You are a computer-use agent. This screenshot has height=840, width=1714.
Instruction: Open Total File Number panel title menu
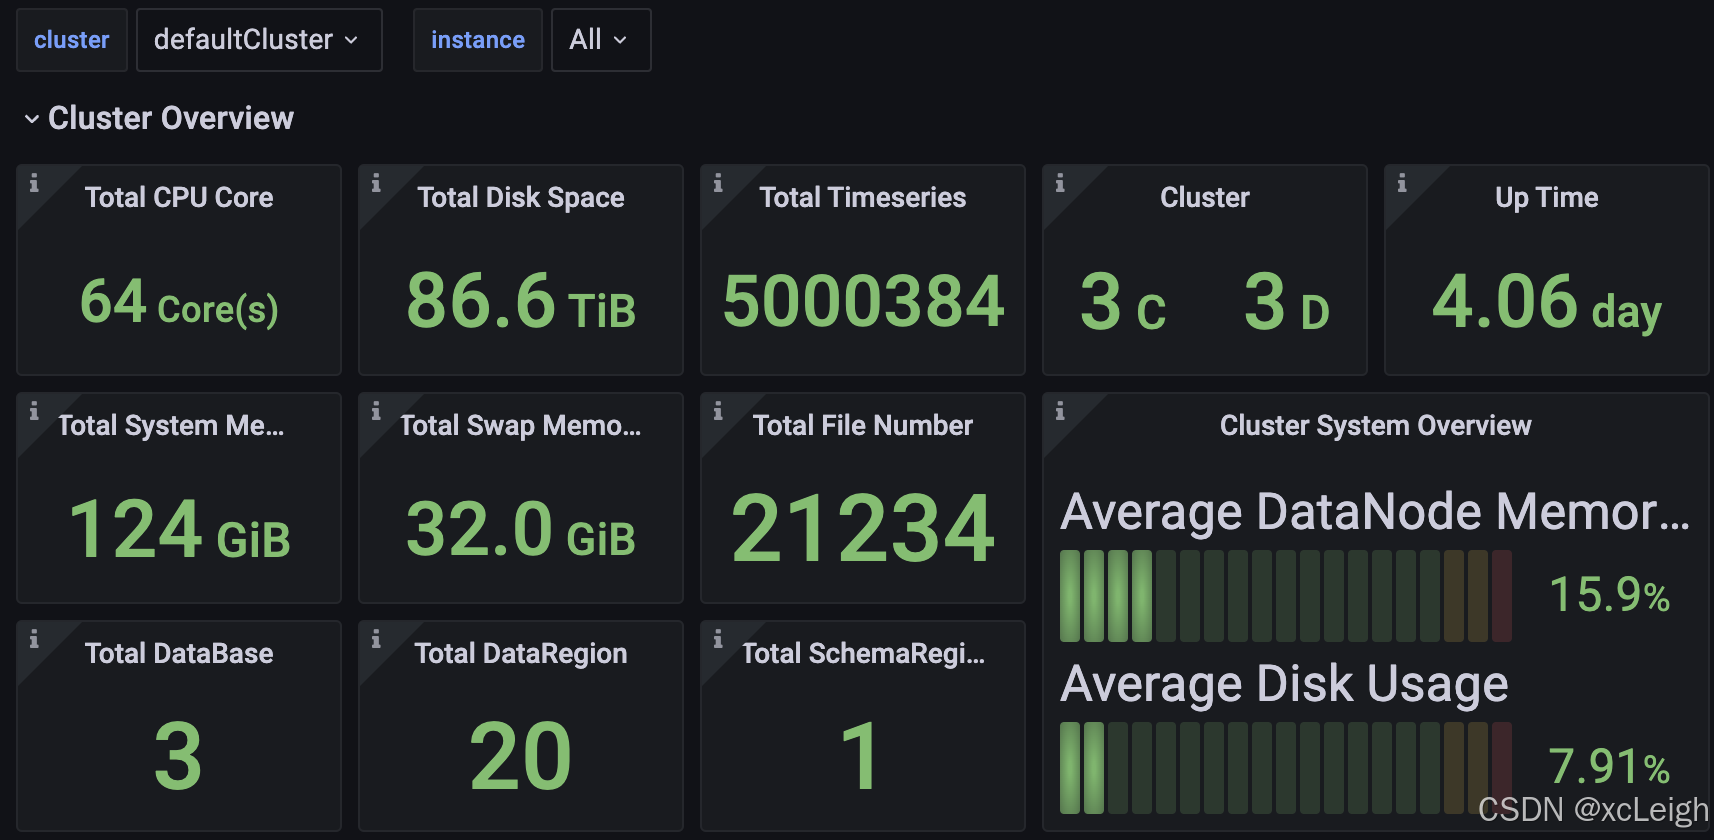[x=863, y=425]
